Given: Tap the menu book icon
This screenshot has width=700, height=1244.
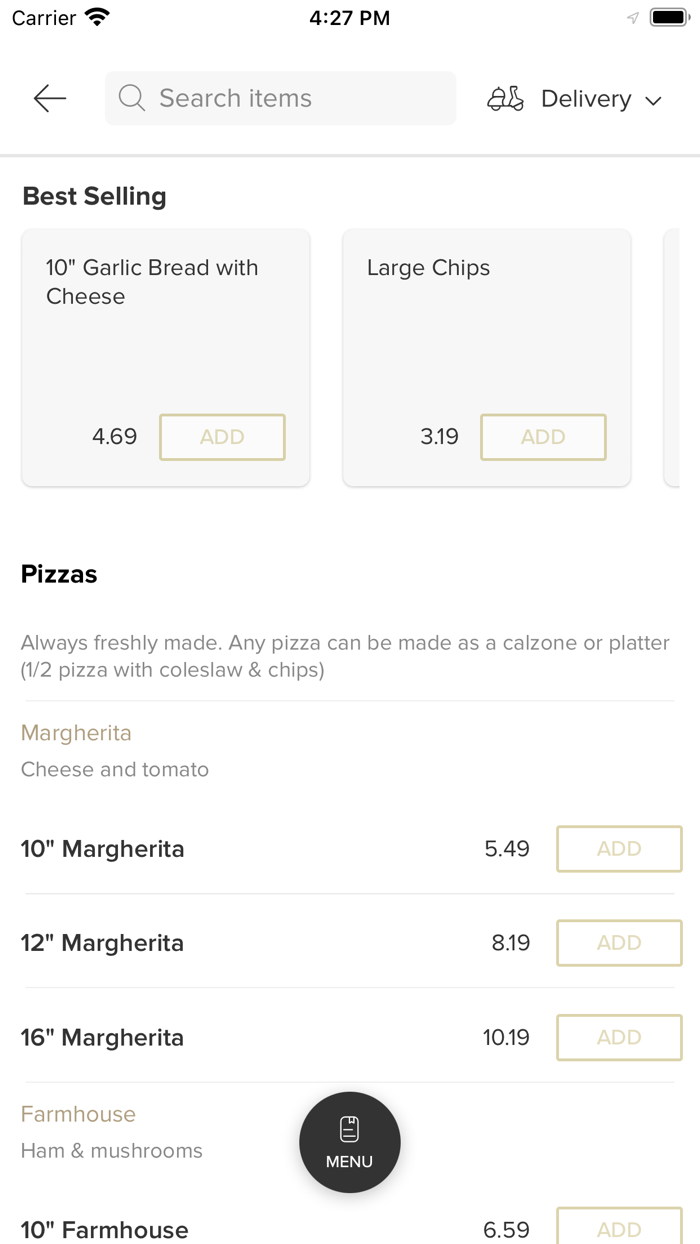Looking at the screenshot, I should [349, 1129].
